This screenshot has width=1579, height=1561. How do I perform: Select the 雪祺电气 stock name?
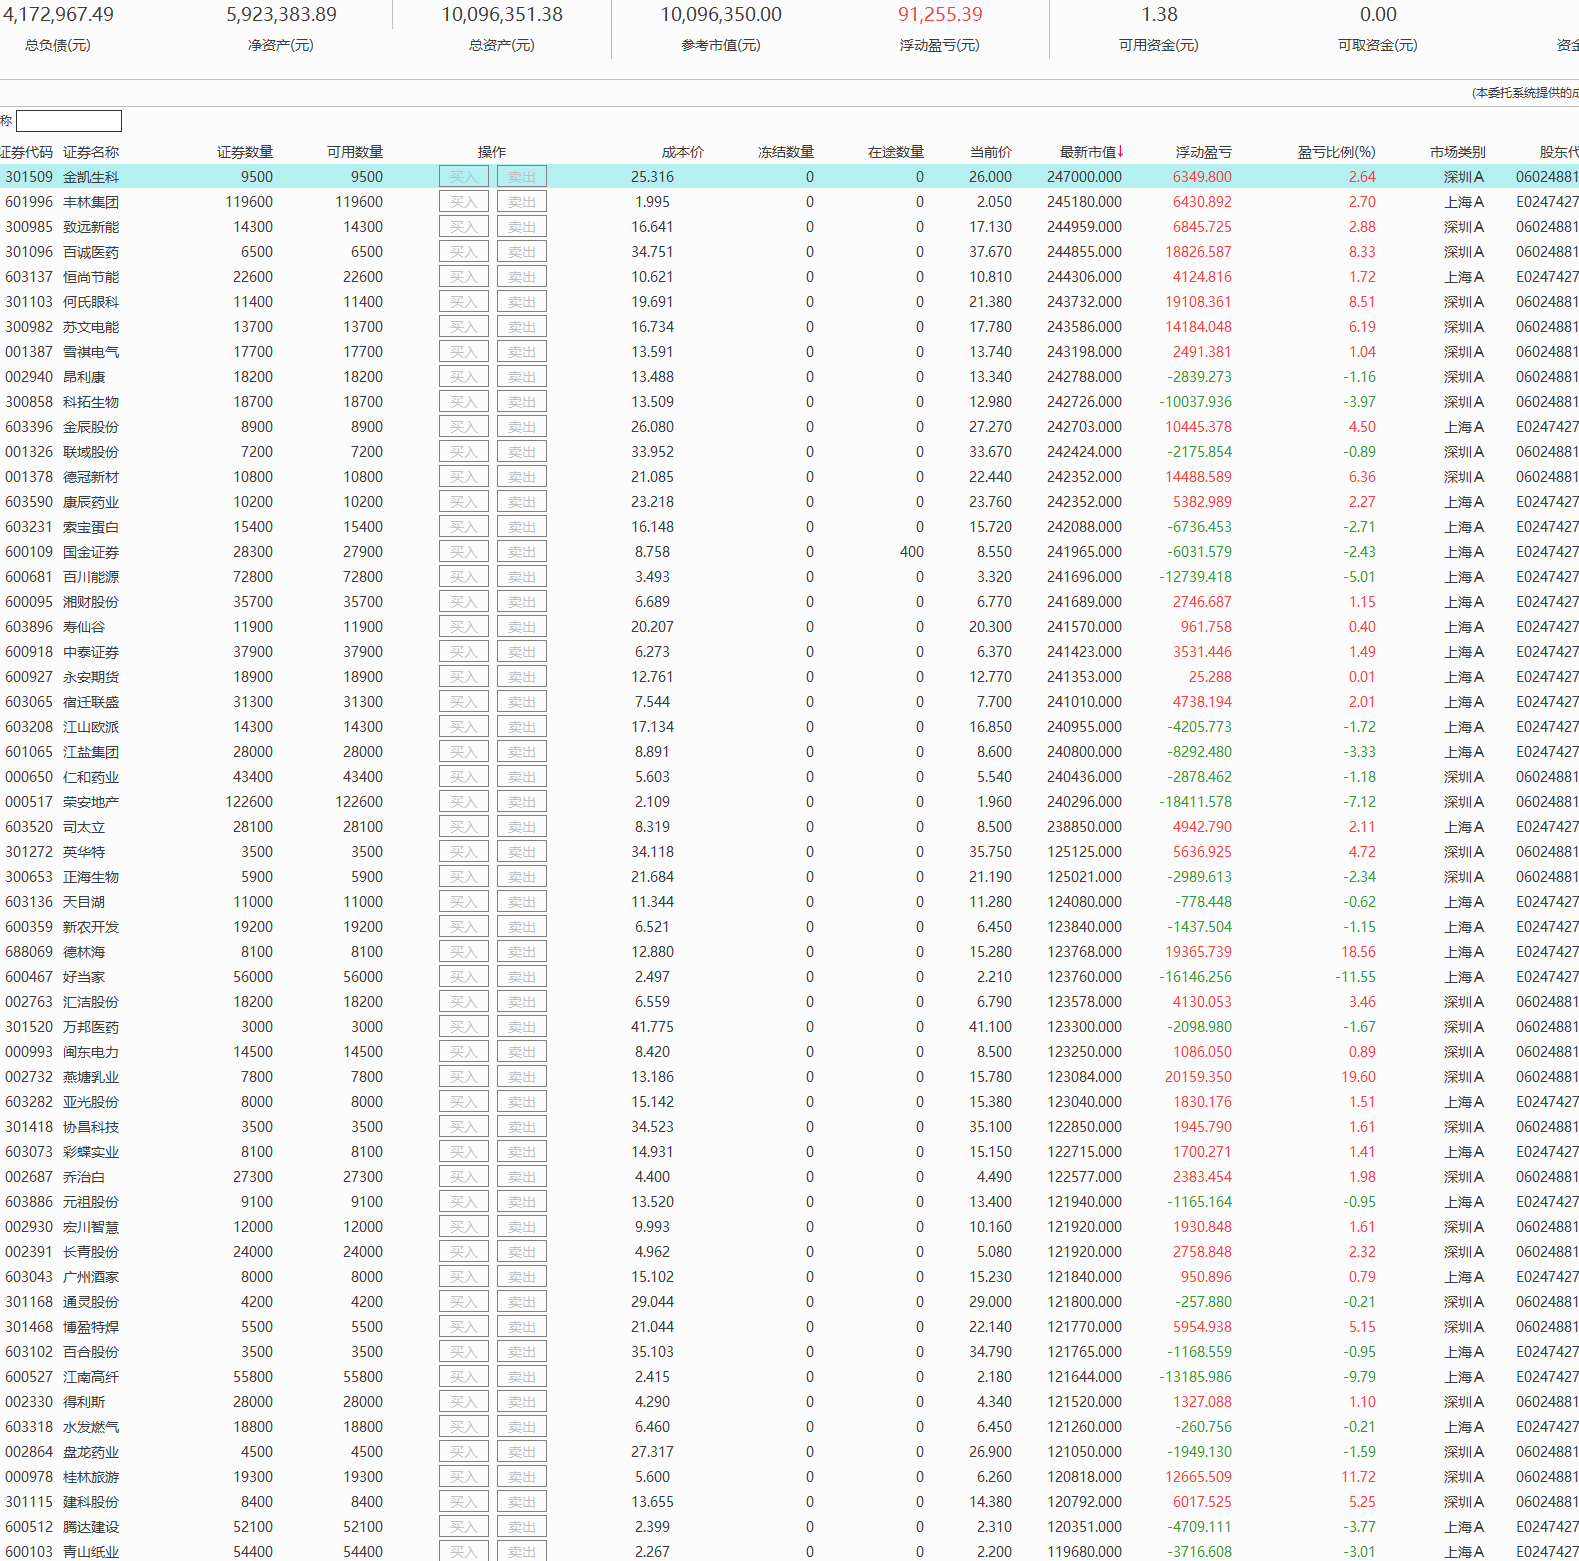tap(91, 352)
